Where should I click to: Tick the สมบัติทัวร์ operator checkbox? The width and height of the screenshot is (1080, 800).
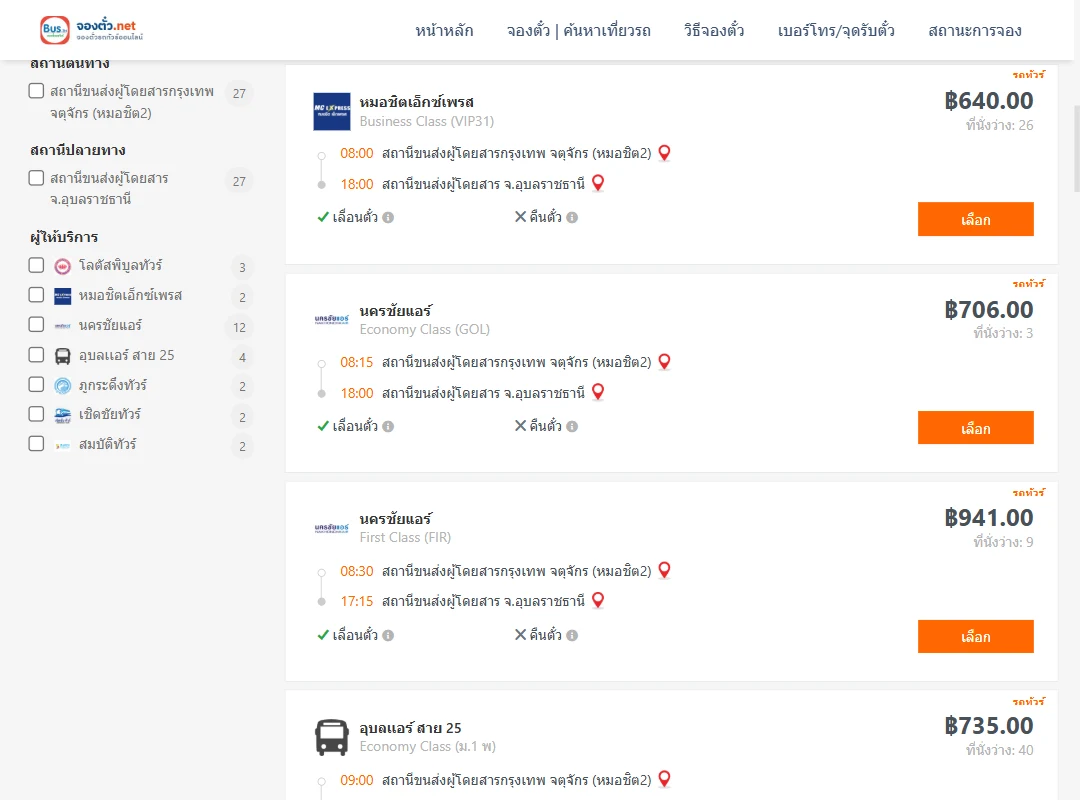37,444
